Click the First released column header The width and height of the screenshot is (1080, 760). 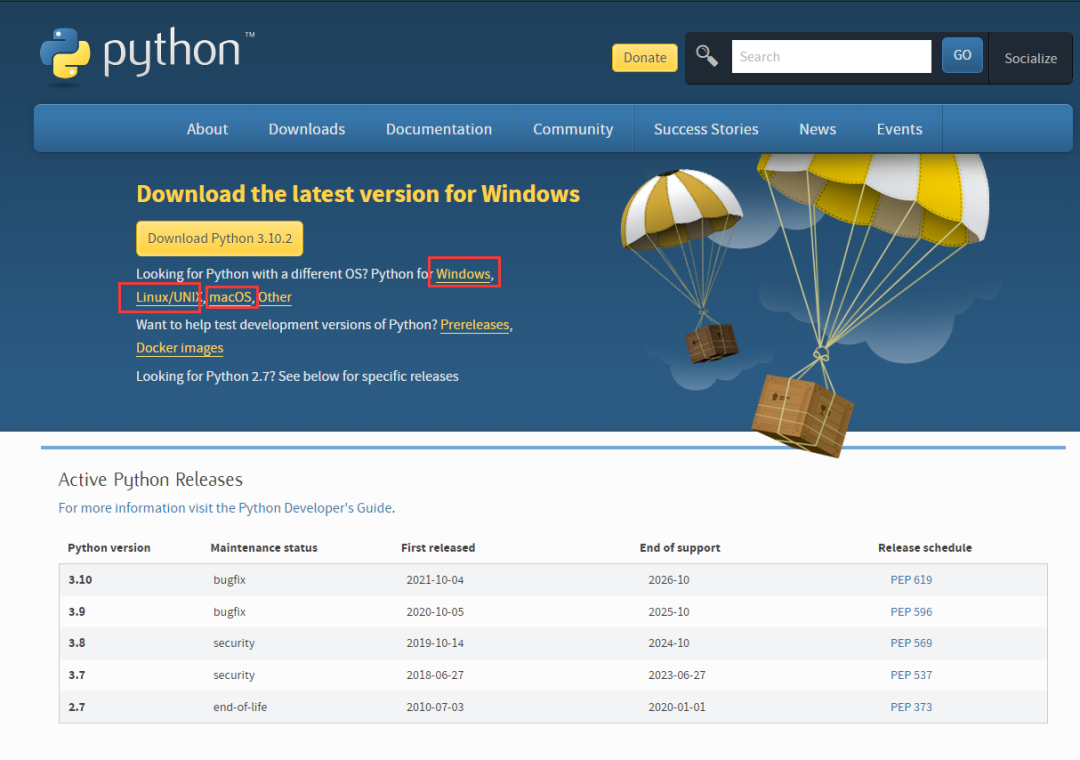(x=438, y=548)
